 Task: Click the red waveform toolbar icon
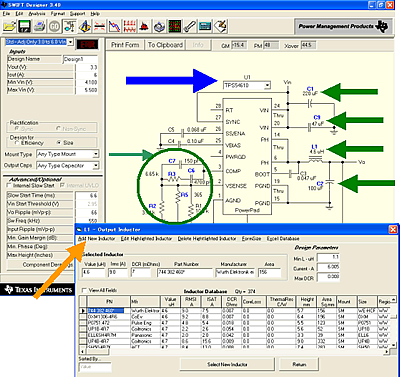tap(129, 26)
